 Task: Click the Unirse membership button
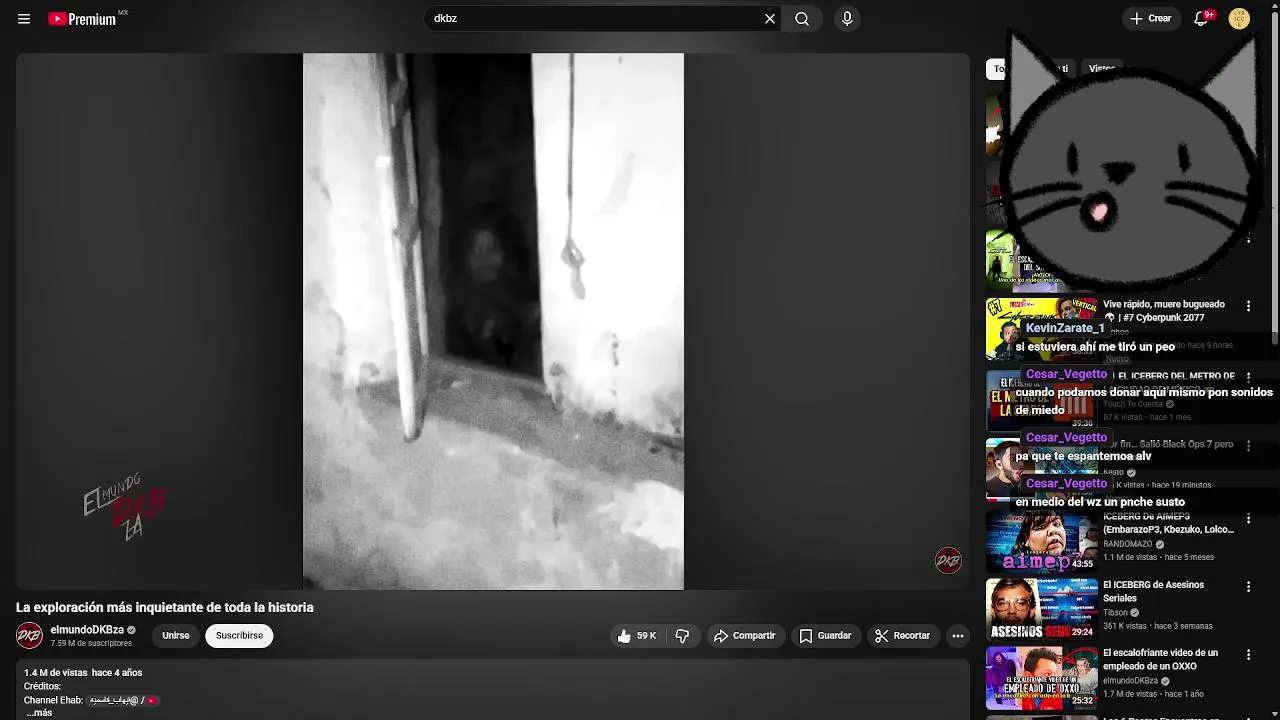pos(176,636)
